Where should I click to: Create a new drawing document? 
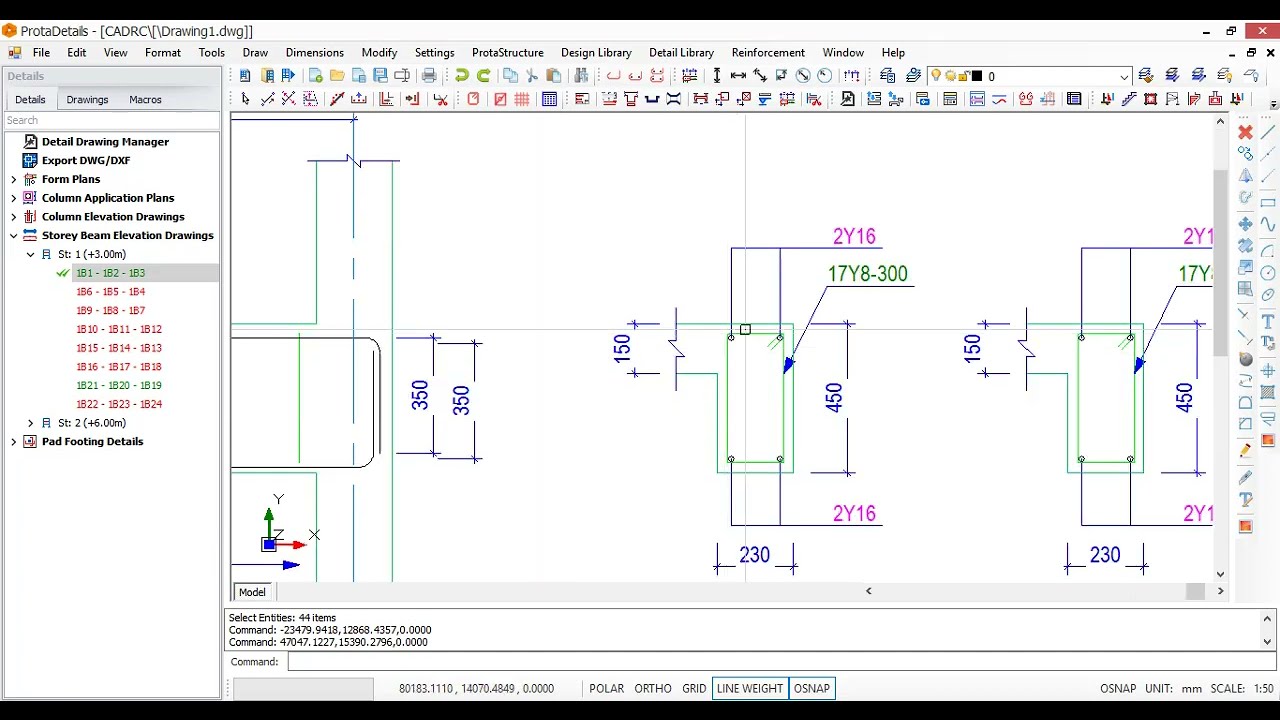pos(315,76)
